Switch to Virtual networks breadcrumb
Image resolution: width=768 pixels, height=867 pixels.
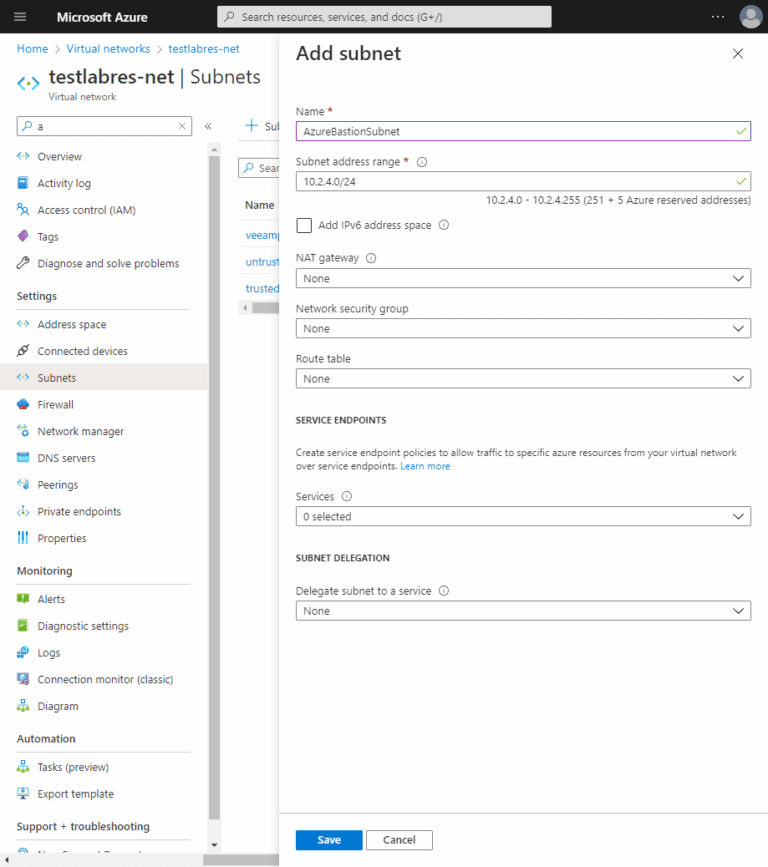coord(108,48)
